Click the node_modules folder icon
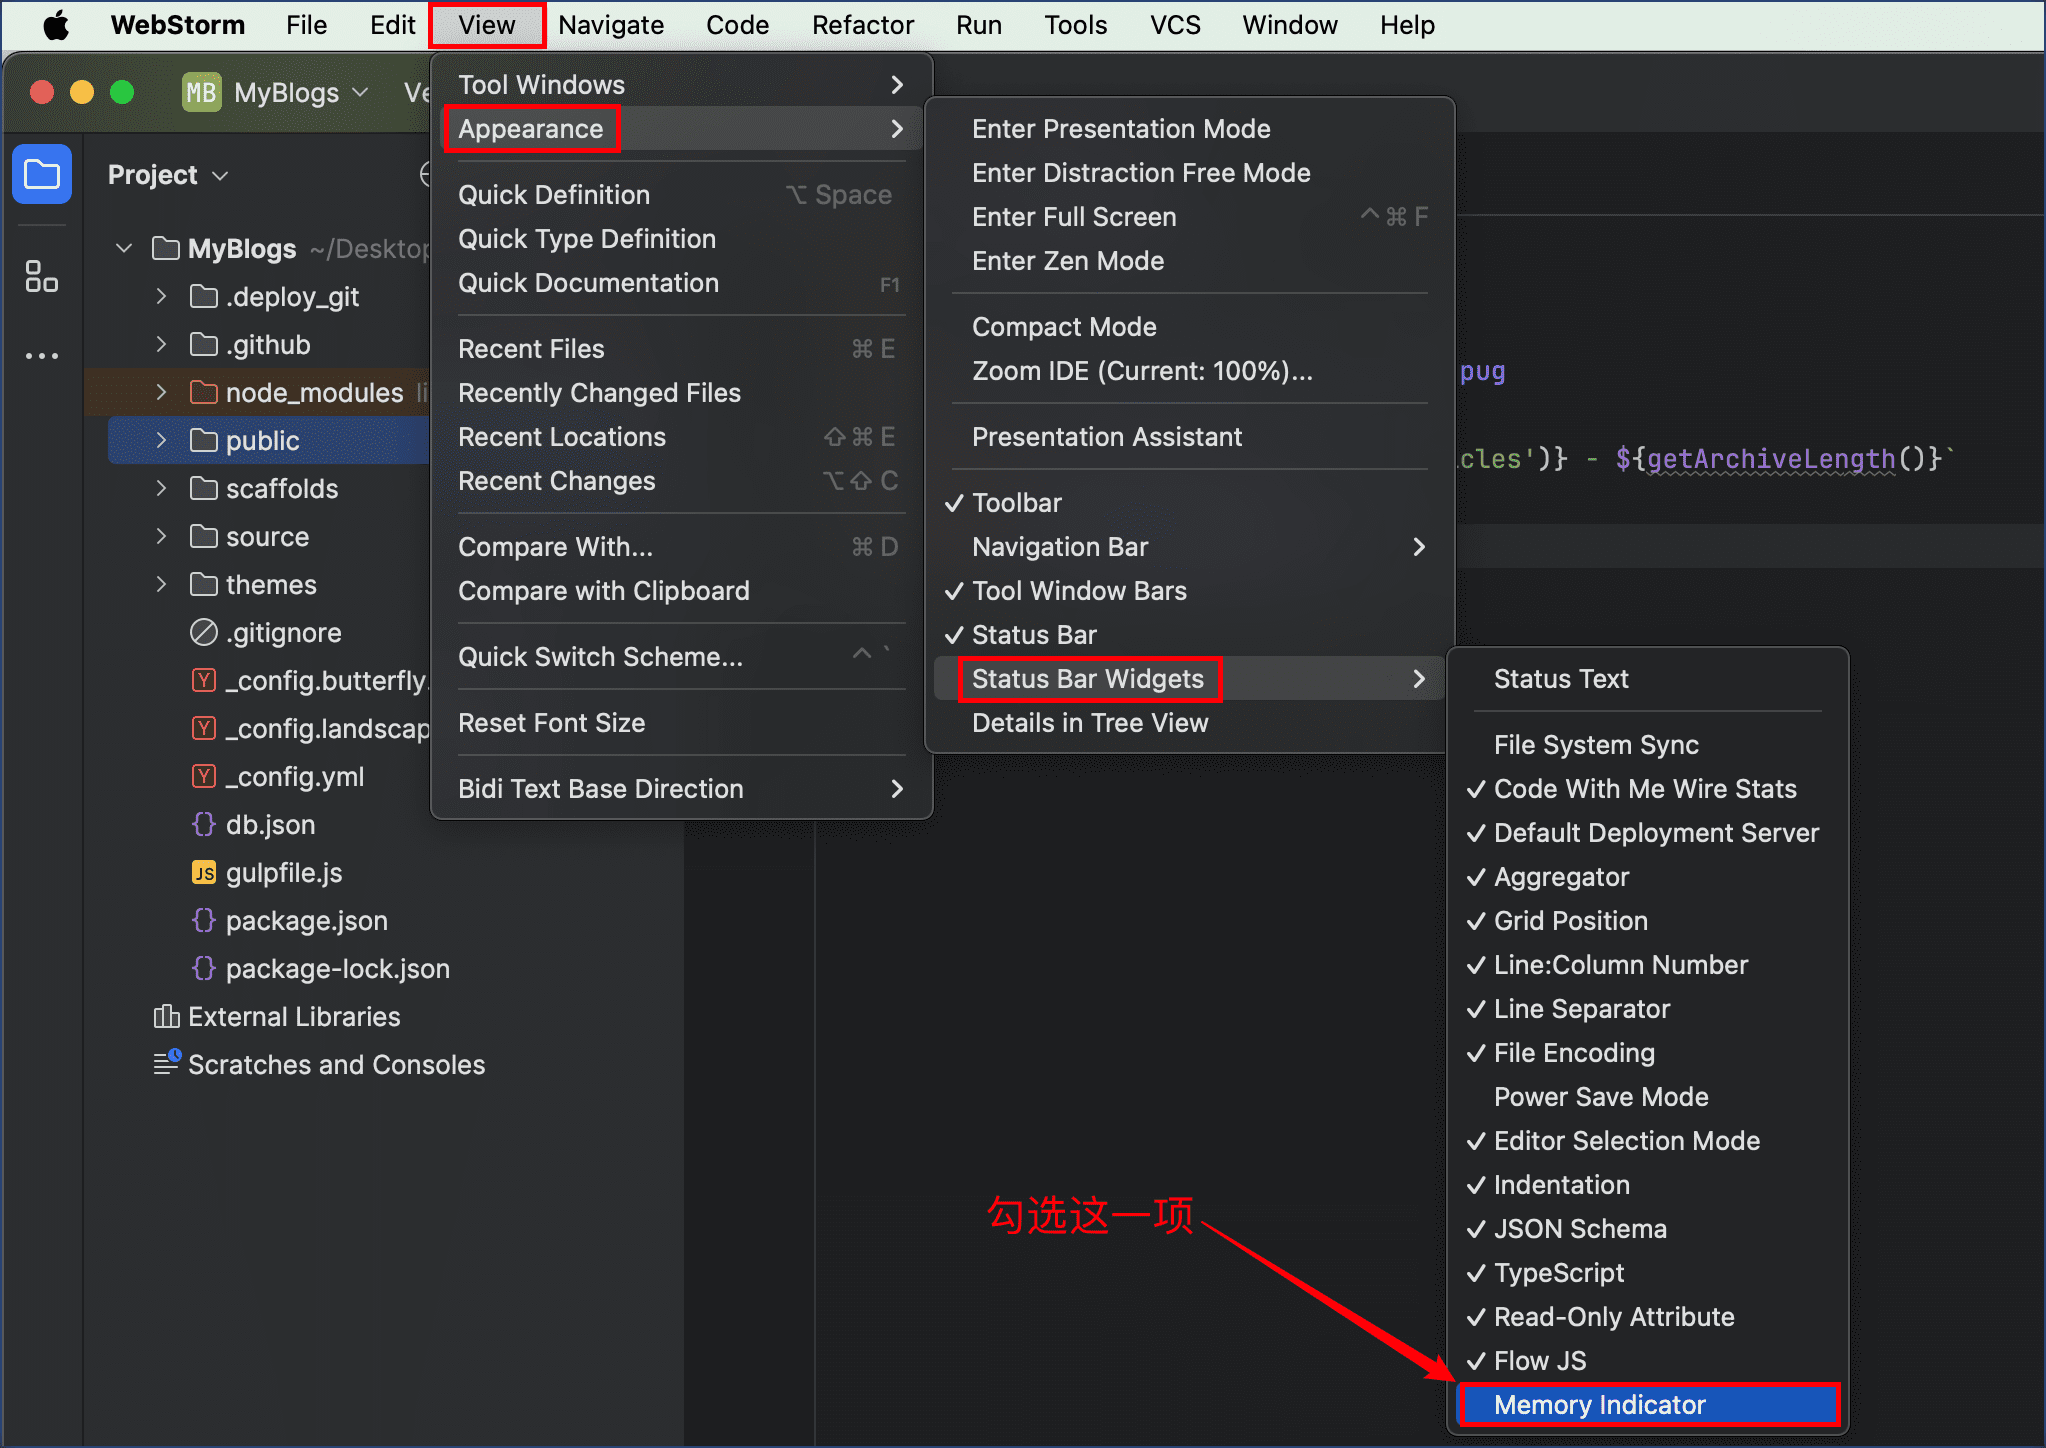2046x1448 pixels. 204,392
